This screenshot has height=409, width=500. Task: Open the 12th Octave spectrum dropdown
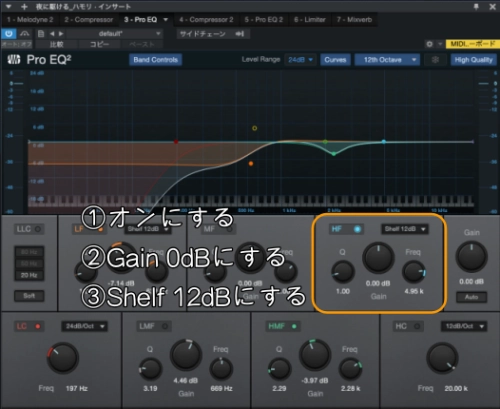(387, 60)
